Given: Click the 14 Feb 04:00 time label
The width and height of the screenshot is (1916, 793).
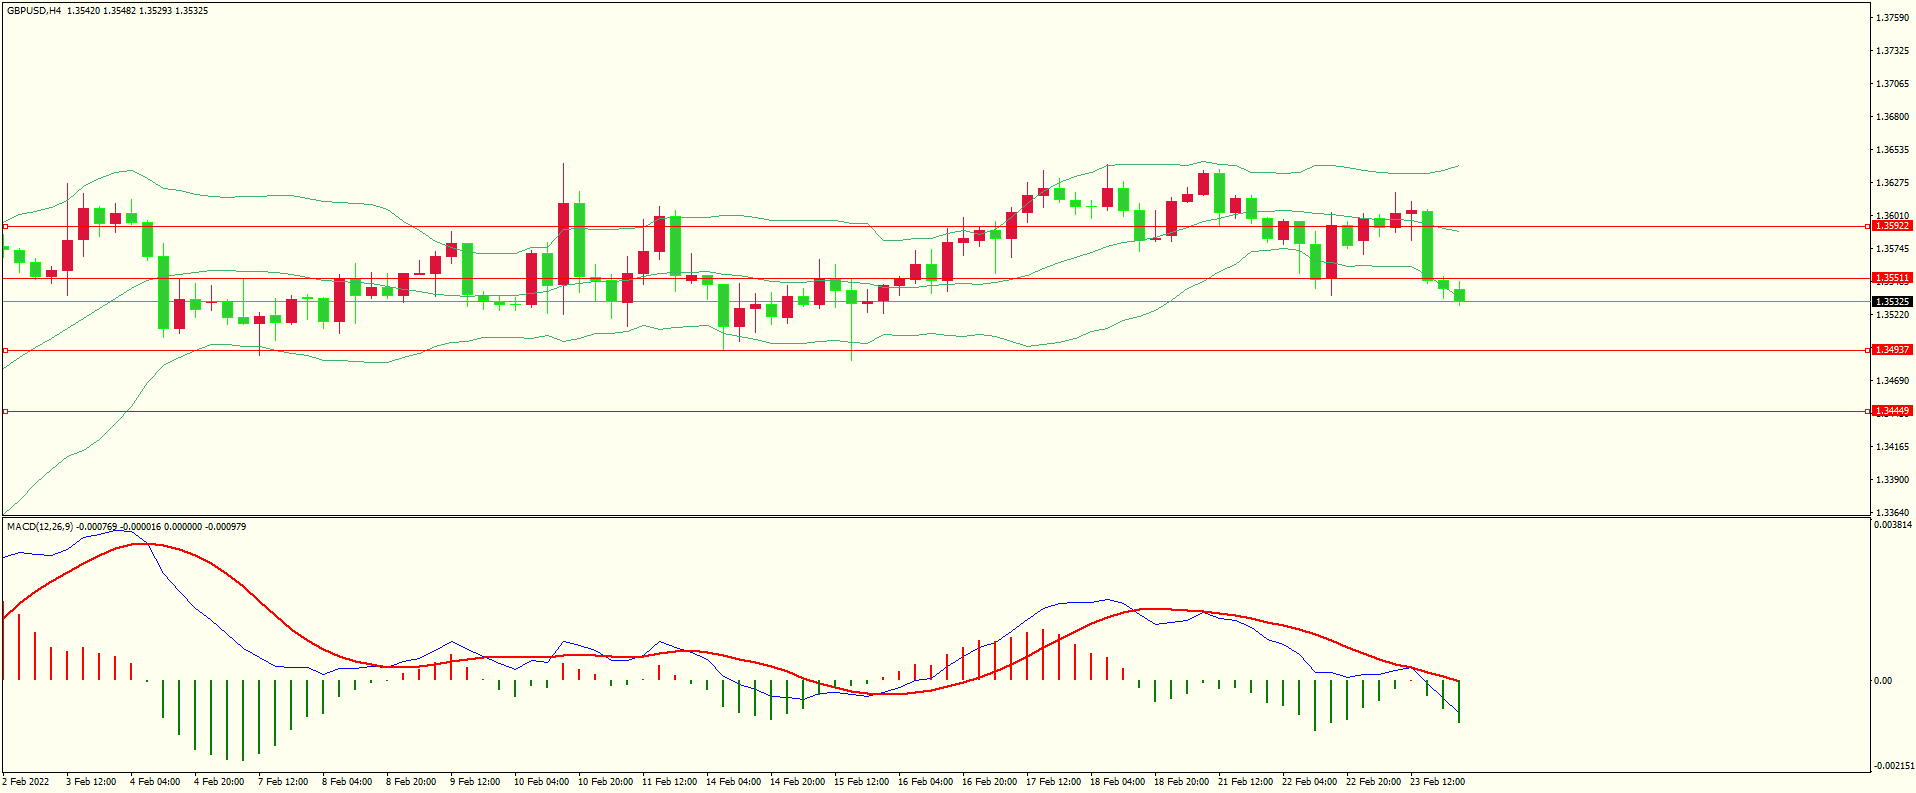Looking at the screenshot, I should pos(733,782).
